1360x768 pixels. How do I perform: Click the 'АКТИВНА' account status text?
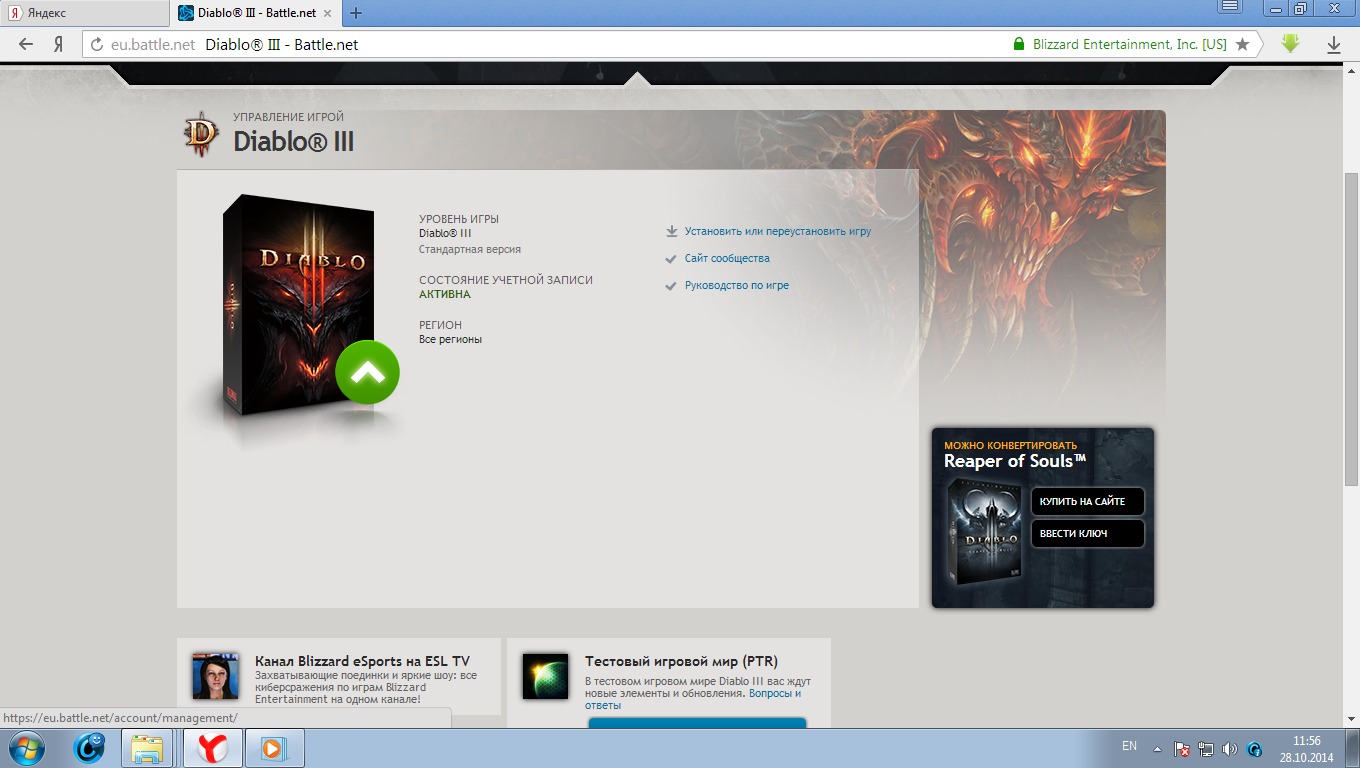coord(445,294)
